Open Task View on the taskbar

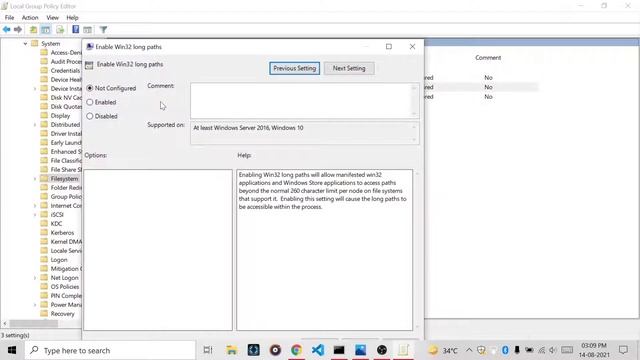coord(208,350)
